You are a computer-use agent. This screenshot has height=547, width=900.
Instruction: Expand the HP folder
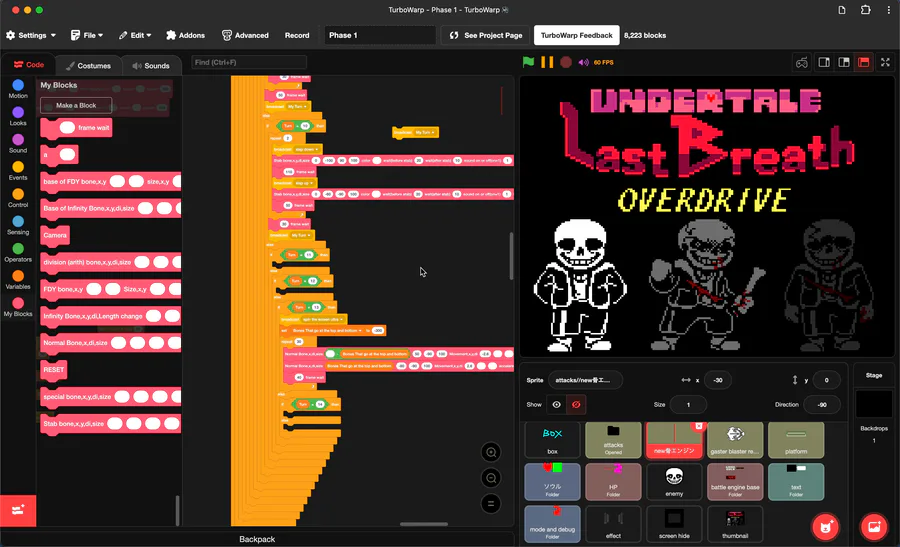(613, 482)
